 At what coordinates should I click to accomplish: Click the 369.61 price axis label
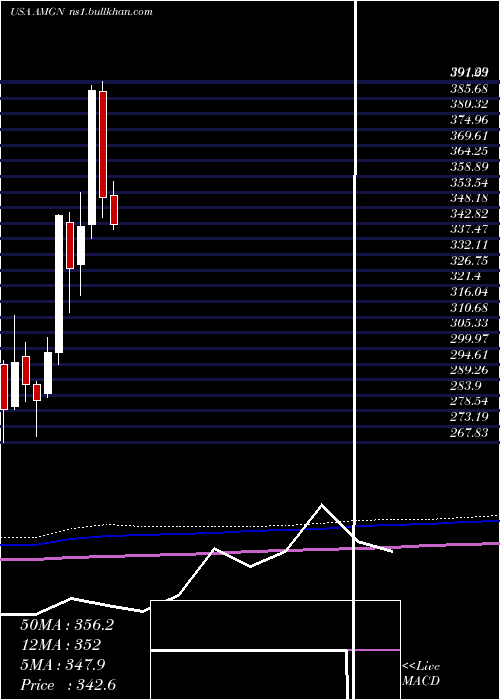click(x=469, y=135)
